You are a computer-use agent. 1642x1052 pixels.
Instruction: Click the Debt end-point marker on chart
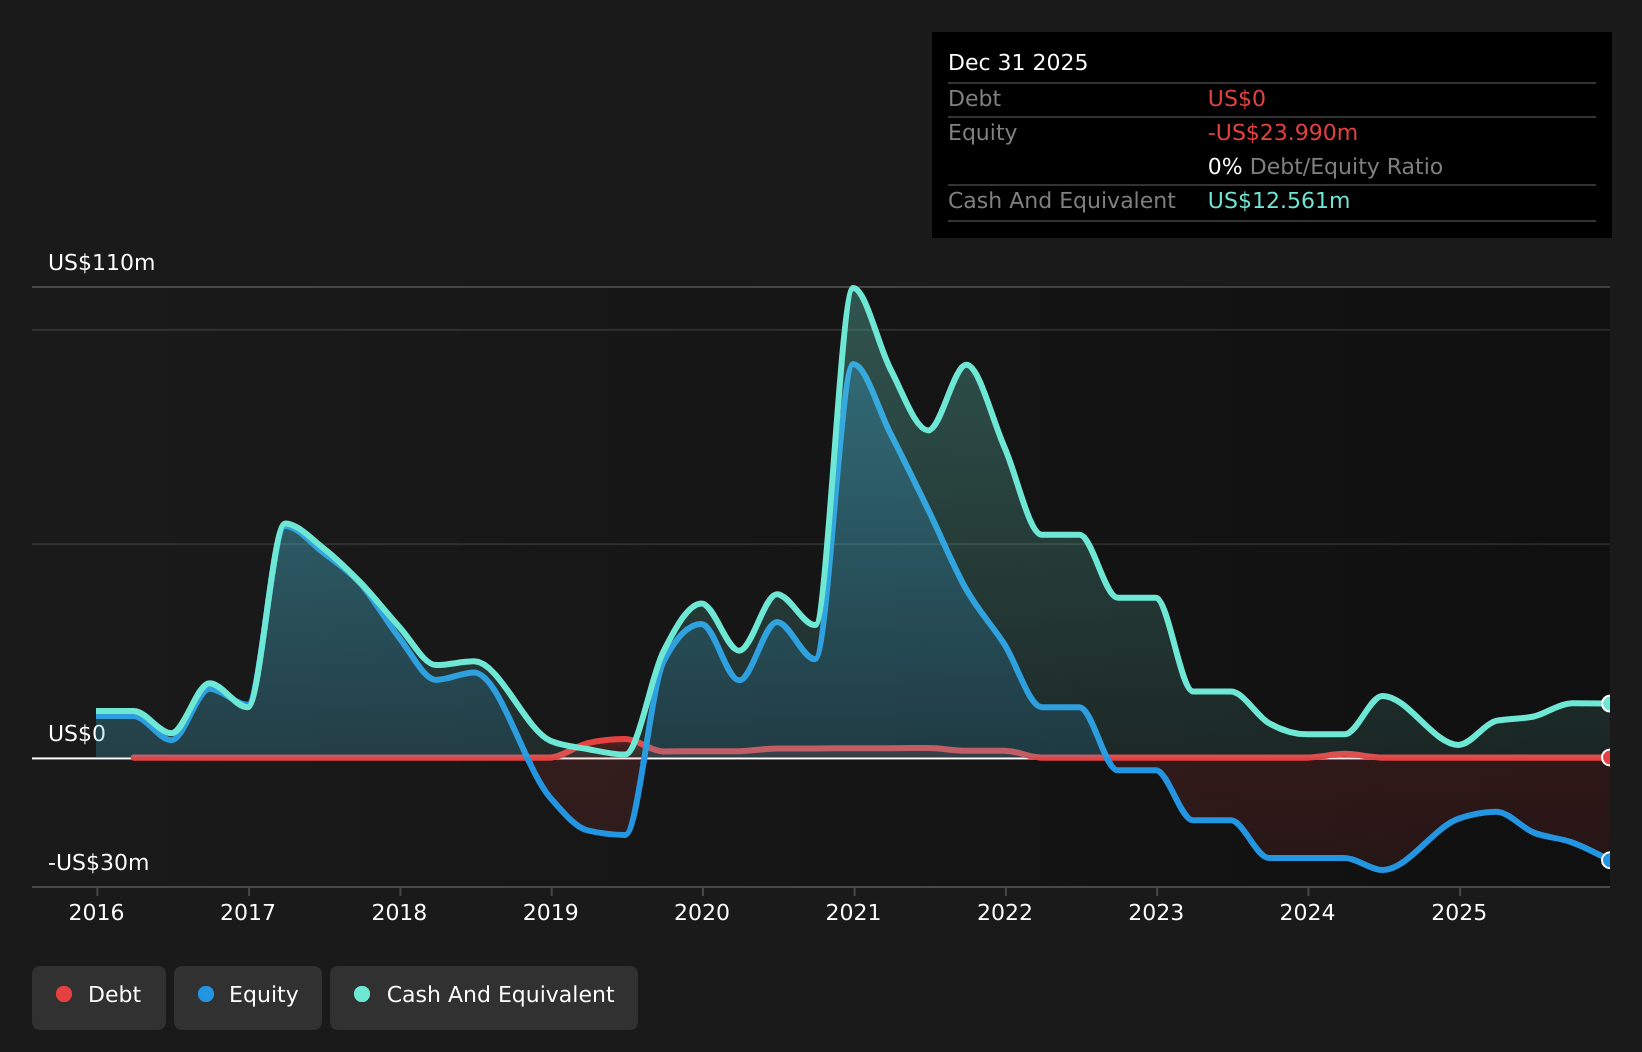[x=1608, y=757]
